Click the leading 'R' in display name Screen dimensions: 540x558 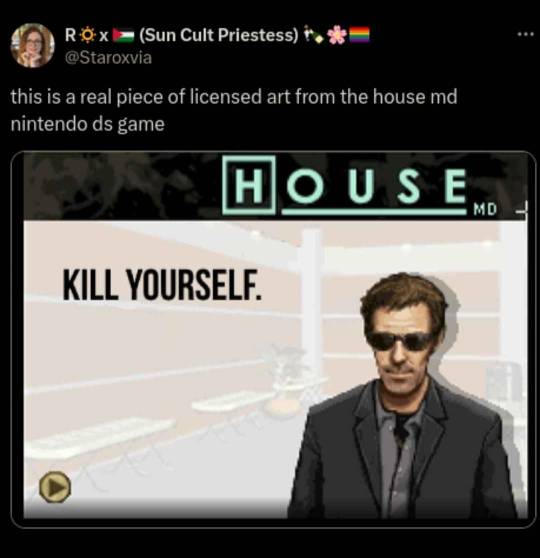[x=70, y=35]
